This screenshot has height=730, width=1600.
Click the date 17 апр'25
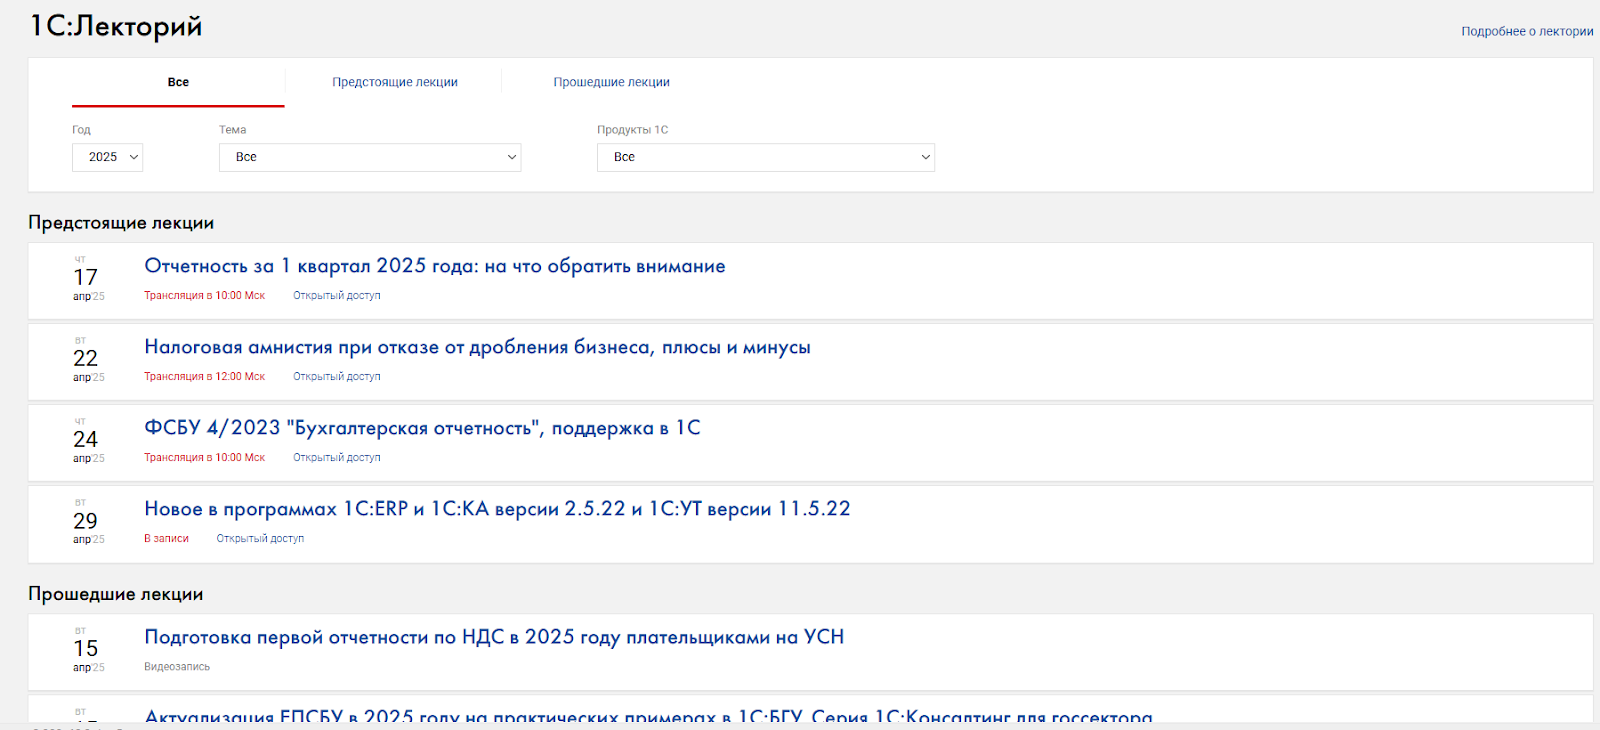87,279
